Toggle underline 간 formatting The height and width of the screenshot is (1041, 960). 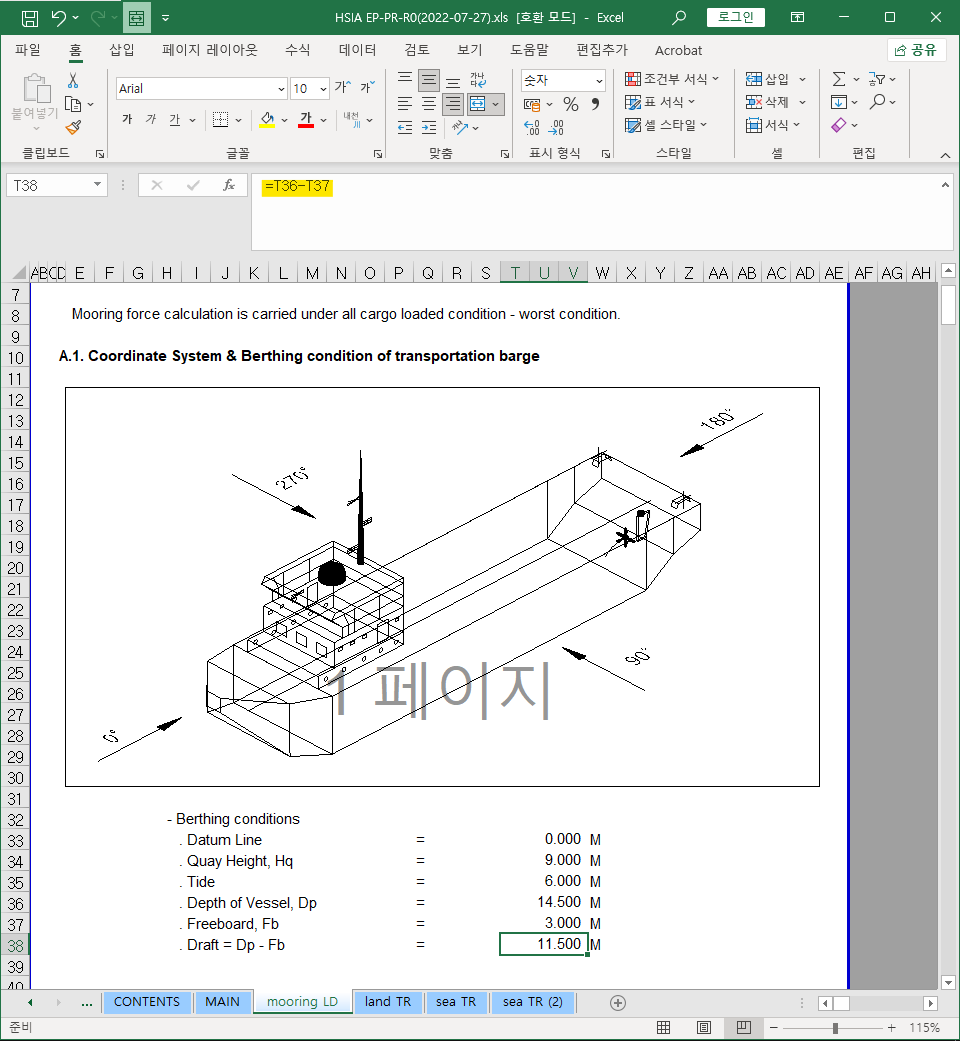pos(175,120)
